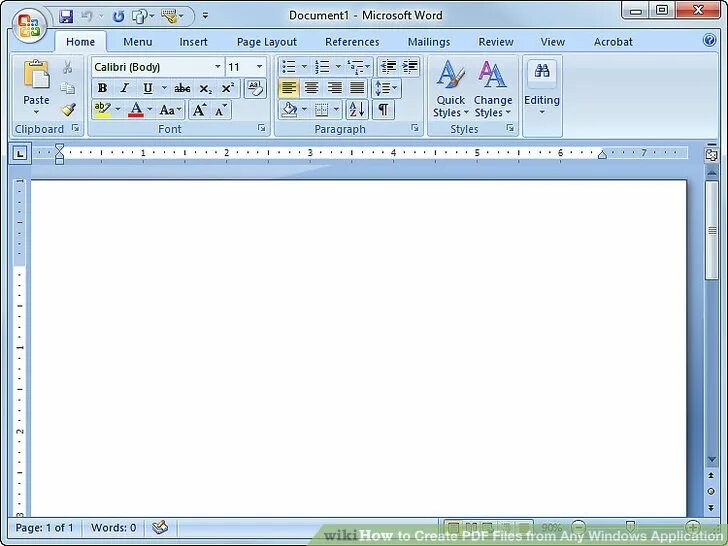Align text to the right
Screen dimensions: 728x546
tap(334, 88)
